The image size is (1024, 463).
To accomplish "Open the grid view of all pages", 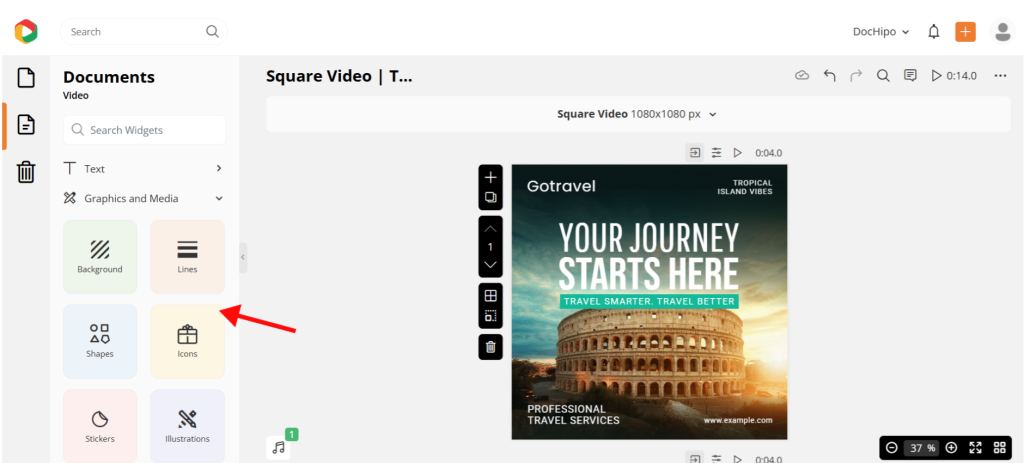I will [x=999, y=447].
